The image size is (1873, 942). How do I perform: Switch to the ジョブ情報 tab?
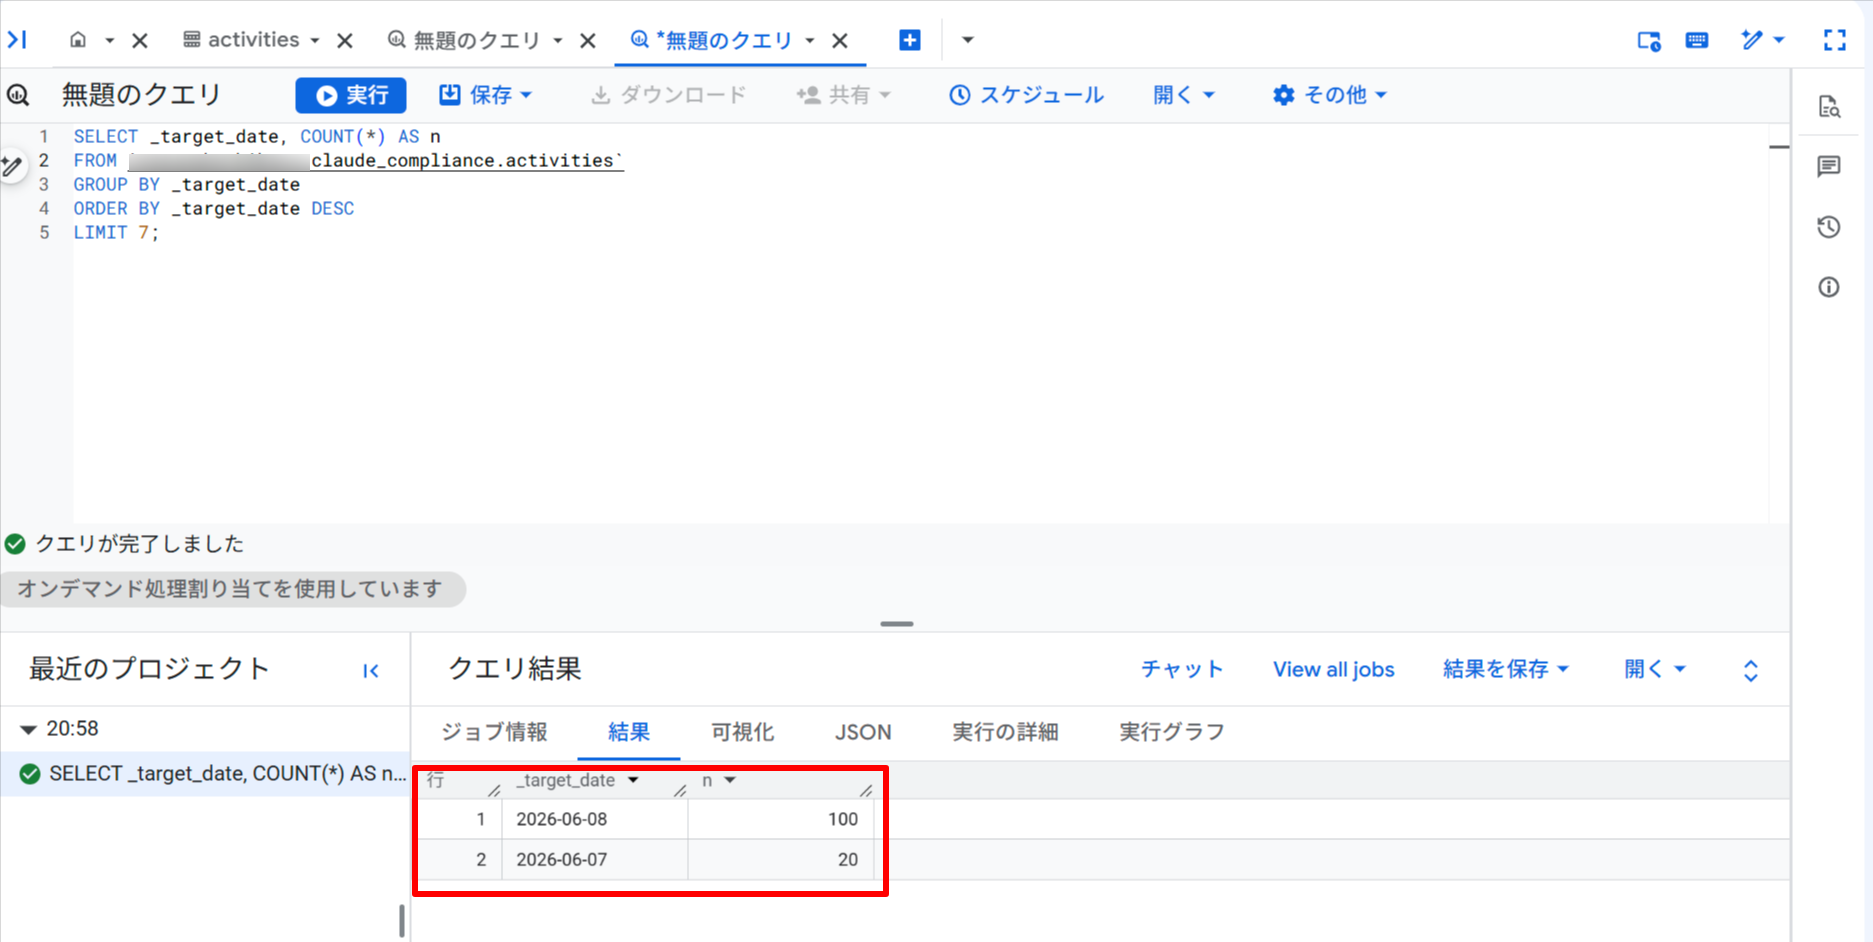click(494, 732)
